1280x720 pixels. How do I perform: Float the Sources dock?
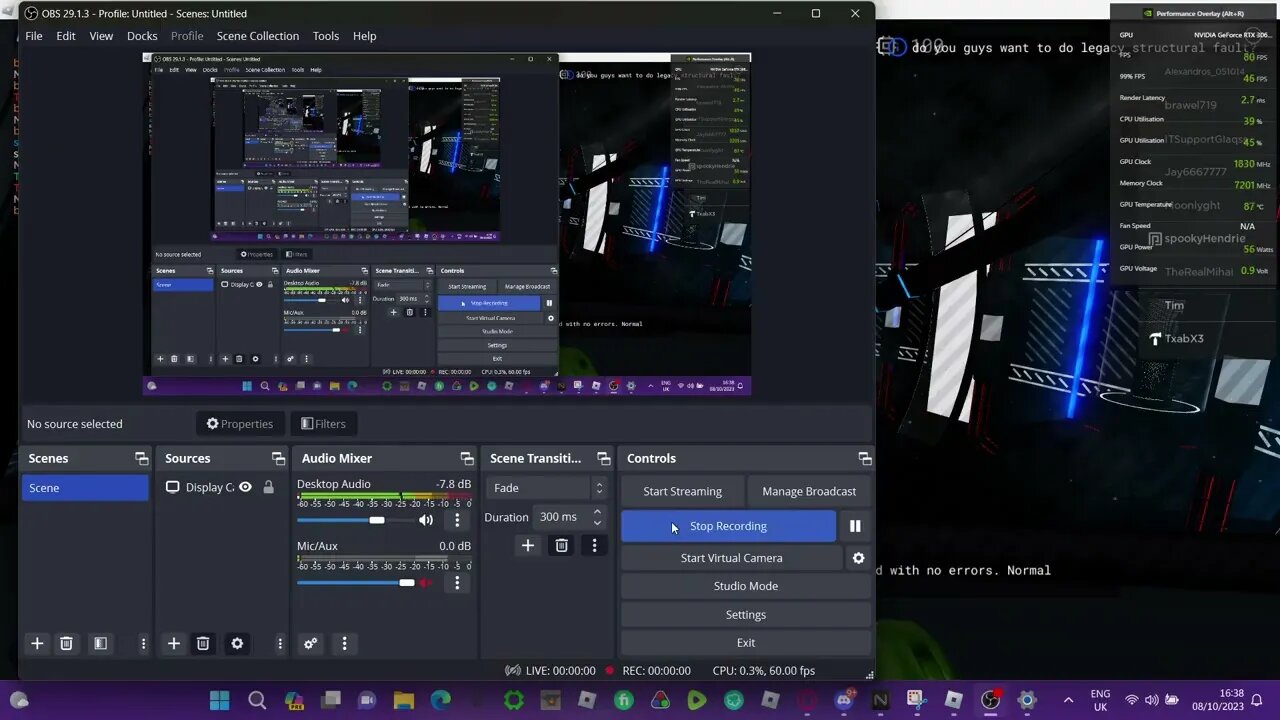pyautogui.click(x=278, y=458)
